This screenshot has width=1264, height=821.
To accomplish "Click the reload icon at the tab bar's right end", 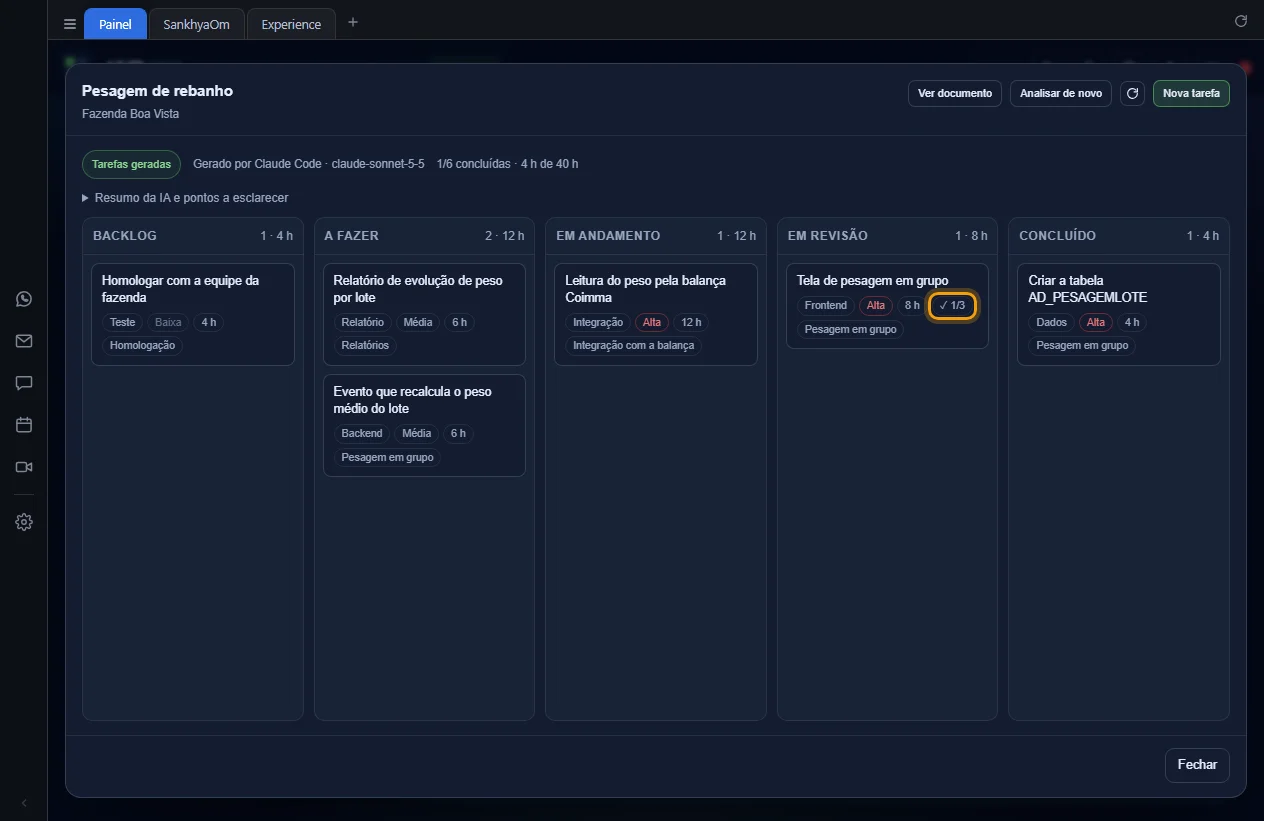I will [x=1241, y=21].
